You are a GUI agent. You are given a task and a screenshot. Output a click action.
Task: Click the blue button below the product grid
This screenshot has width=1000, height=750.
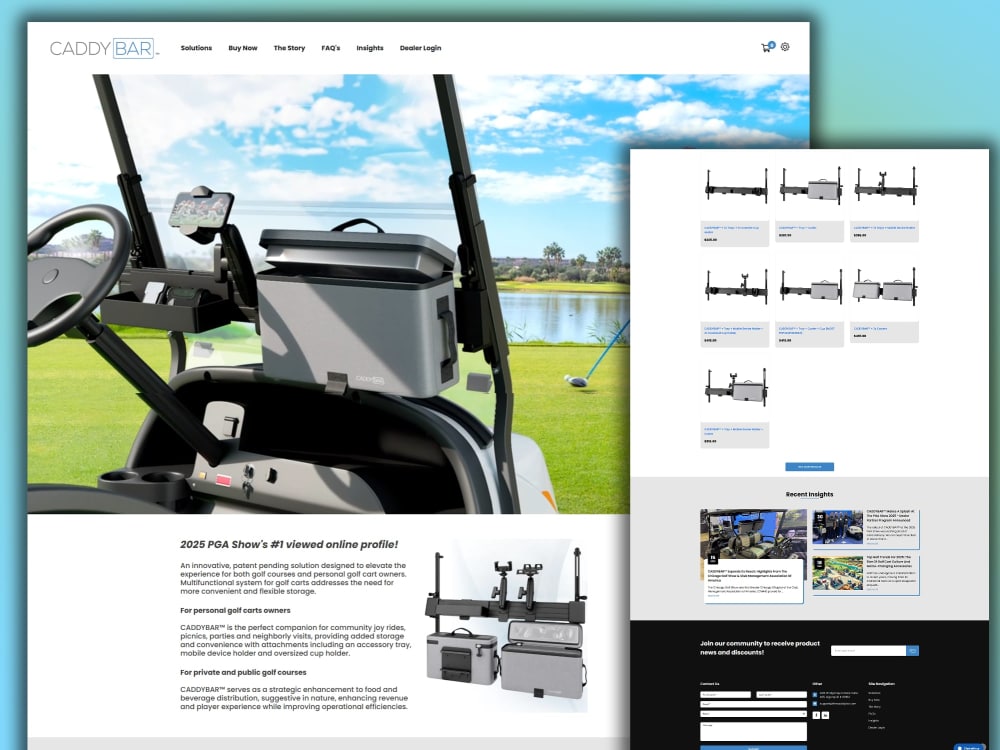click(x=809, y=467)
